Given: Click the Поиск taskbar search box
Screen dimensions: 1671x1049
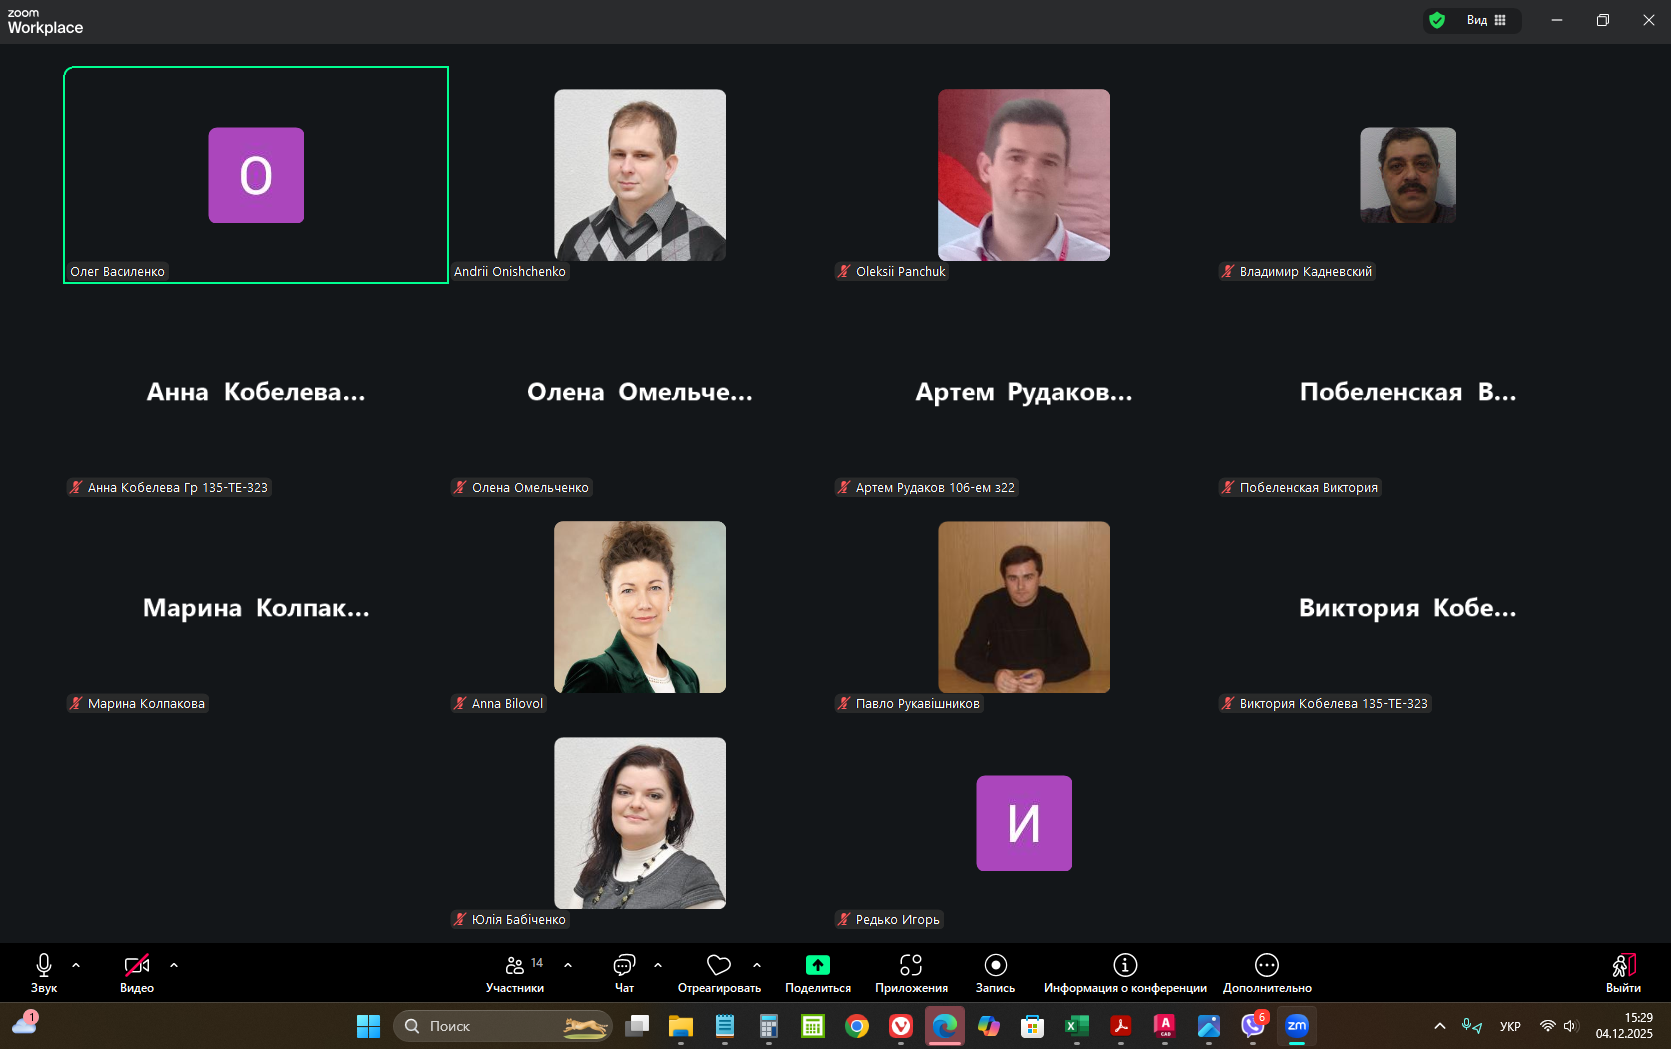Looking at the screenshot, I should 502,1026.
